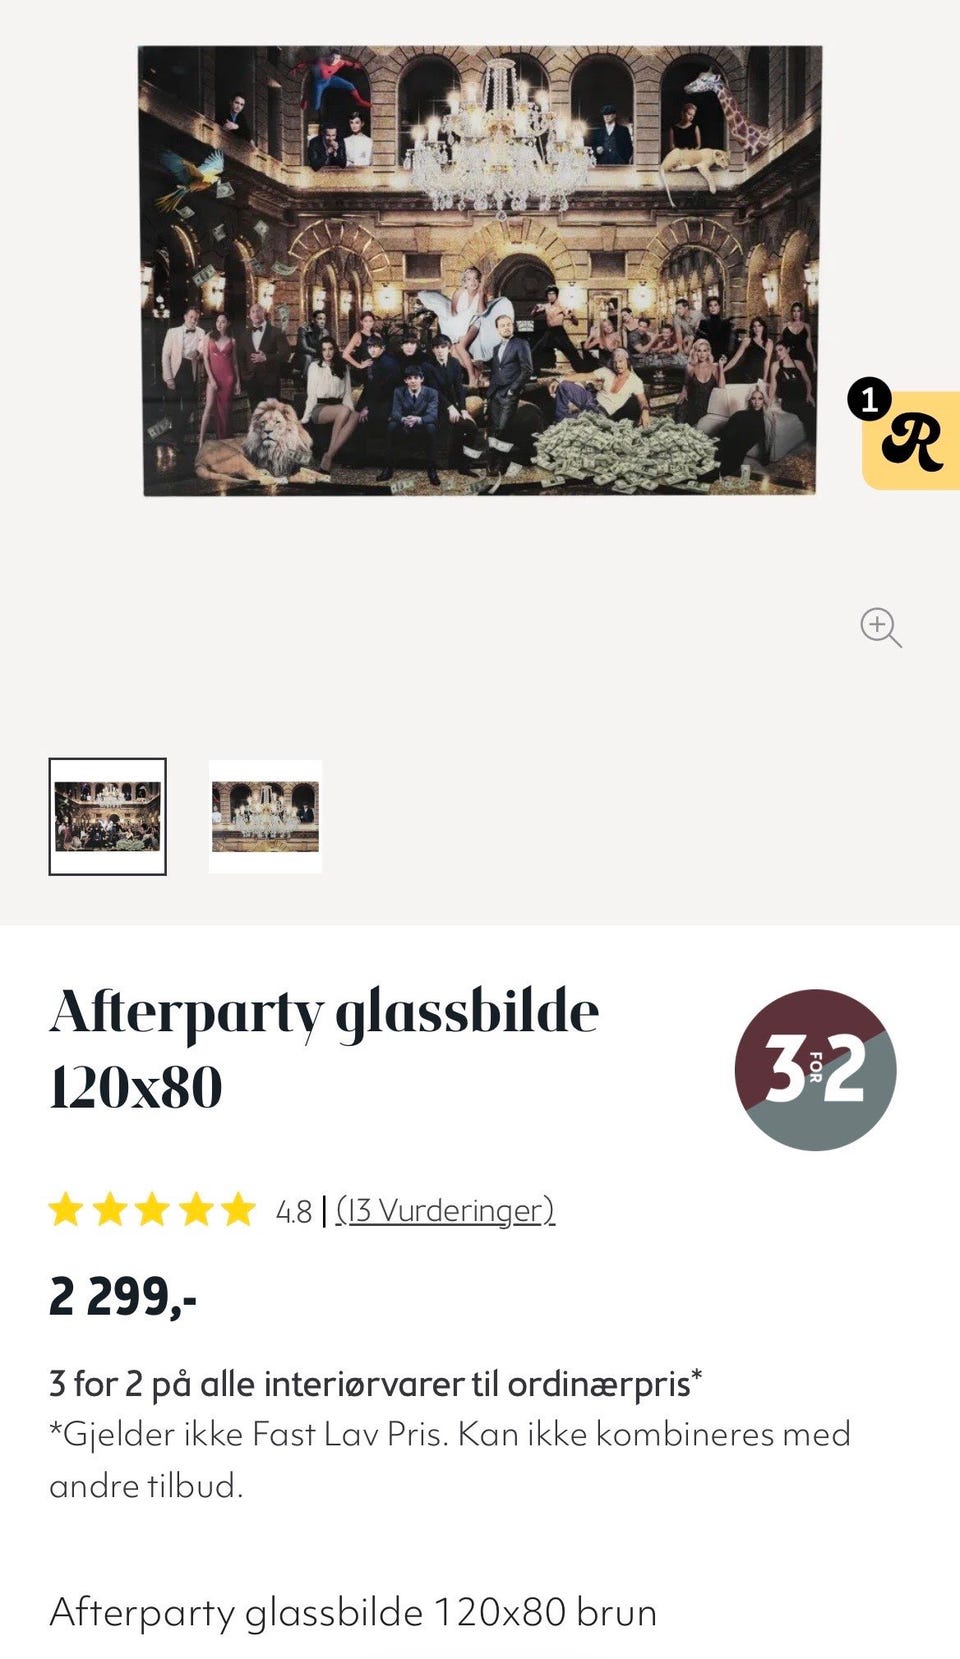Click the main Afterparty product image
The image size is (960, 1659).
click(480, 270)
